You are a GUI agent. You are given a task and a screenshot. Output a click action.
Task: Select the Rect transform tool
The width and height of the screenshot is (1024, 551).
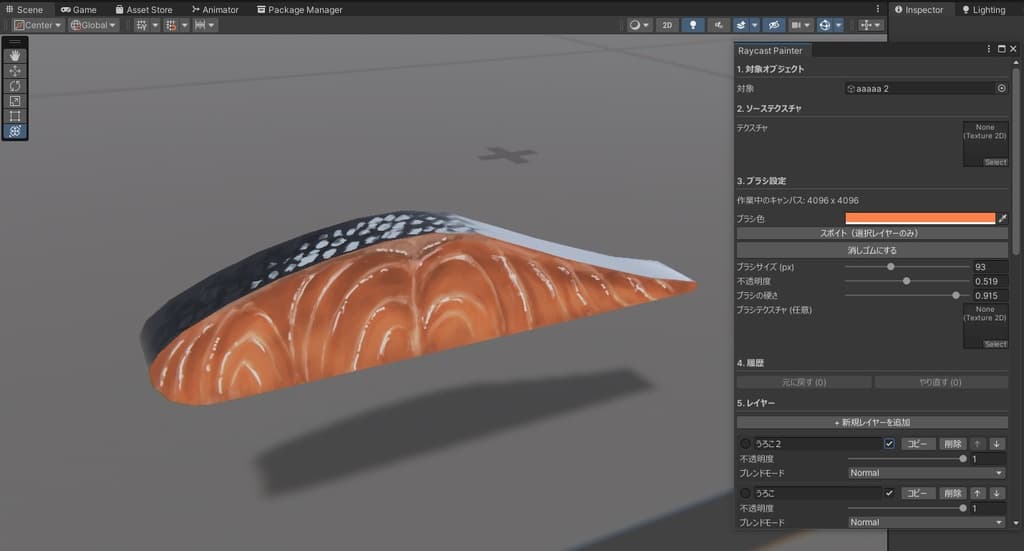[15, 116]
